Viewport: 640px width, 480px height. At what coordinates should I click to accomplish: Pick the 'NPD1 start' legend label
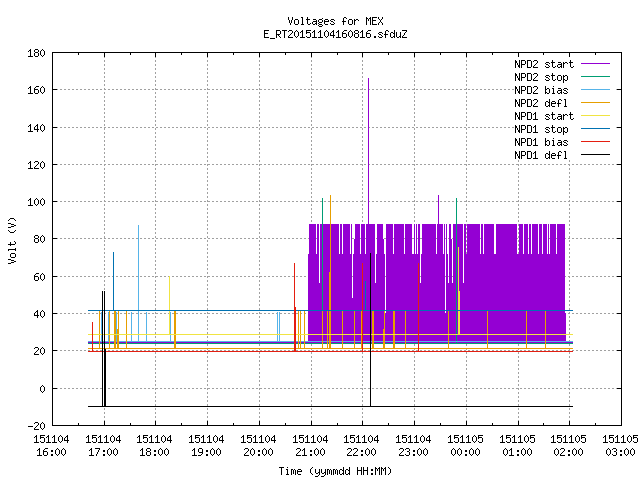(x=544, y=116)
